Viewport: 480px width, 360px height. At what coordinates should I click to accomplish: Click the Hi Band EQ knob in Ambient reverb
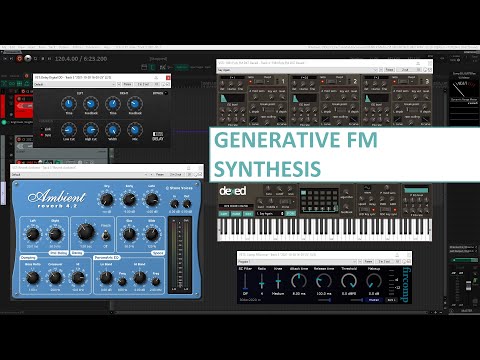pos(140,277)
